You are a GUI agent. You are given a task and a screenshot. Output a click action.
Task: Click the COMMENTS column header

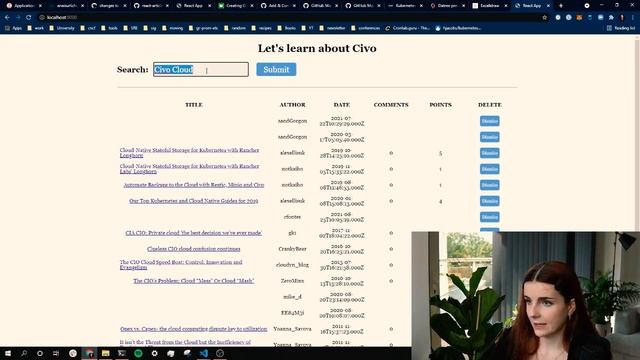click(391, 105)
